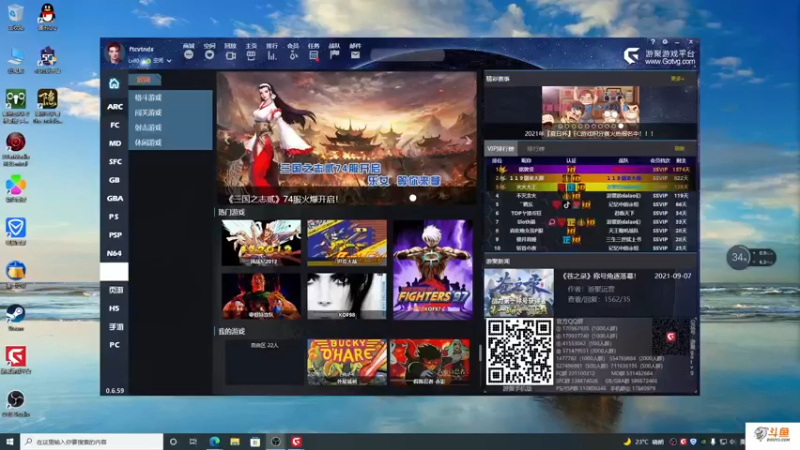Viewport: 800px width, 450px height.
Task: Open the Home section in the sidebar
Action: (114, 84)
